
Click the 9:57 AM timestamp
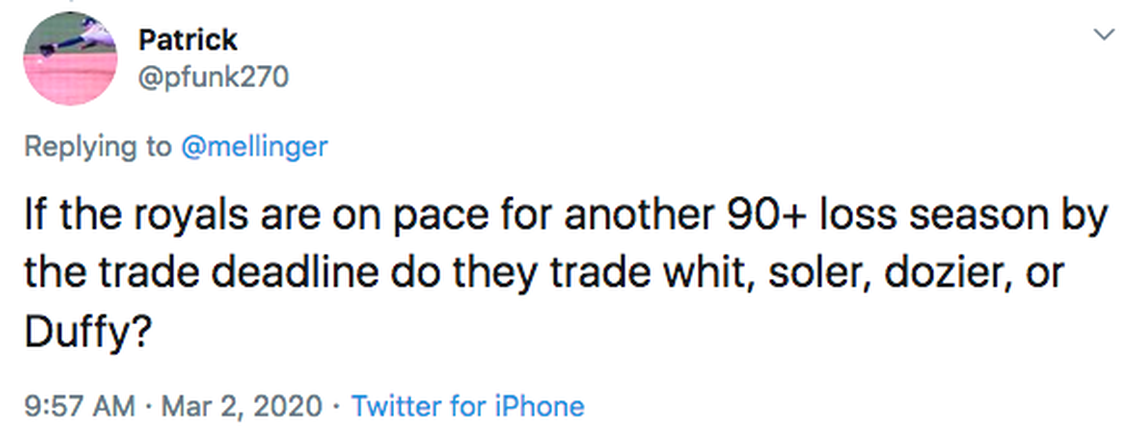point(79,406)
